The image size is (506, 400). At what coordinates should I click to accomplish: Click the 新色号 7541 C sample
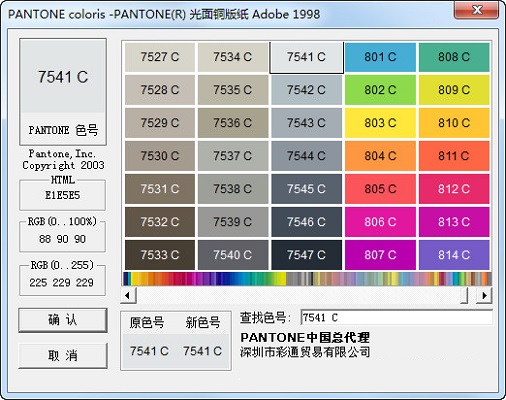pos(202,351)
